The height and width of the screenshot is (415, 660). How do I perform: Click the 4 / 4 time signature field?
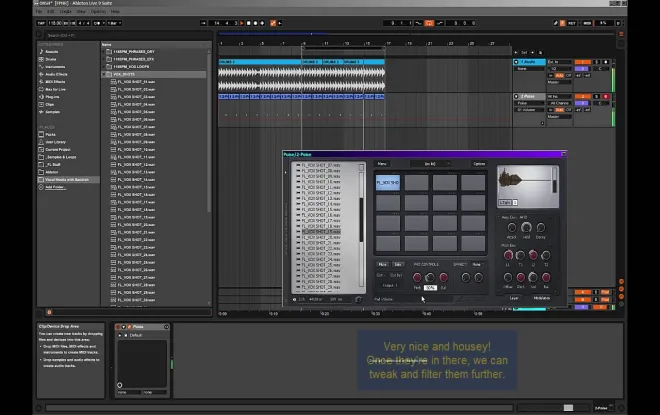(84, 23)
